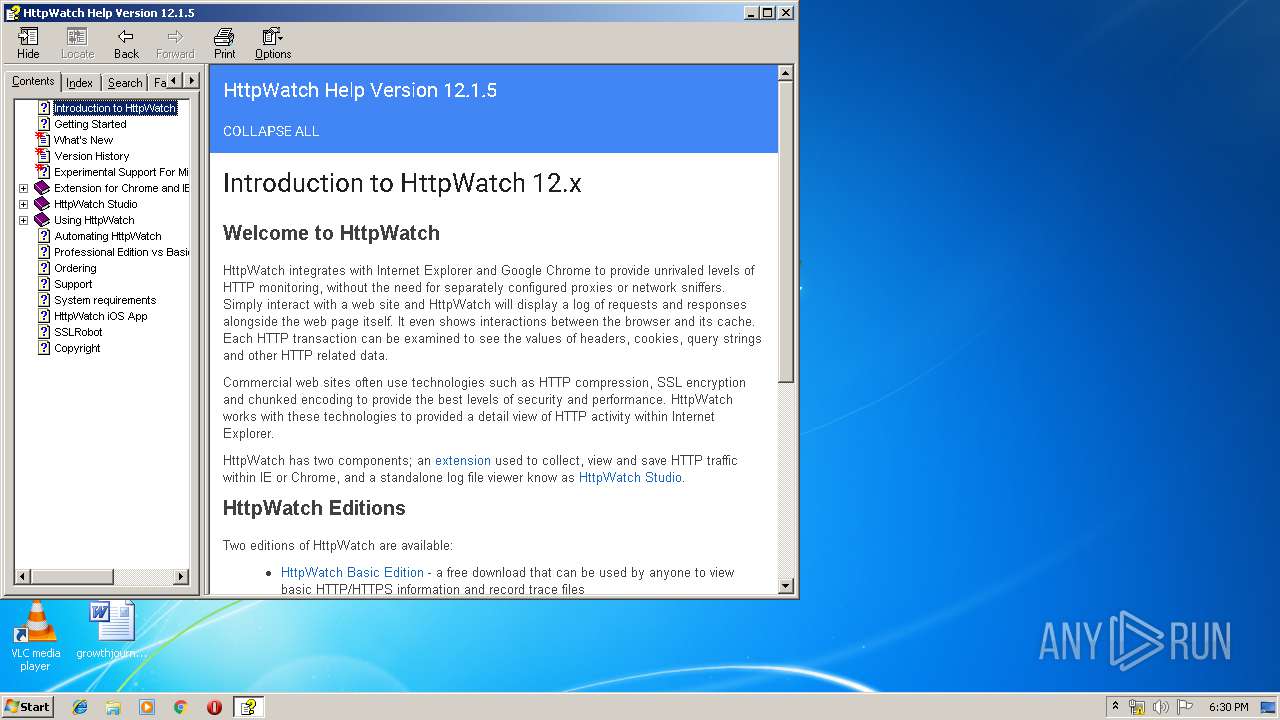Click the Extension for Chrome book icon
This screenshot has height=720, width=1280.
pyautogui.click(x=42, y=188)
